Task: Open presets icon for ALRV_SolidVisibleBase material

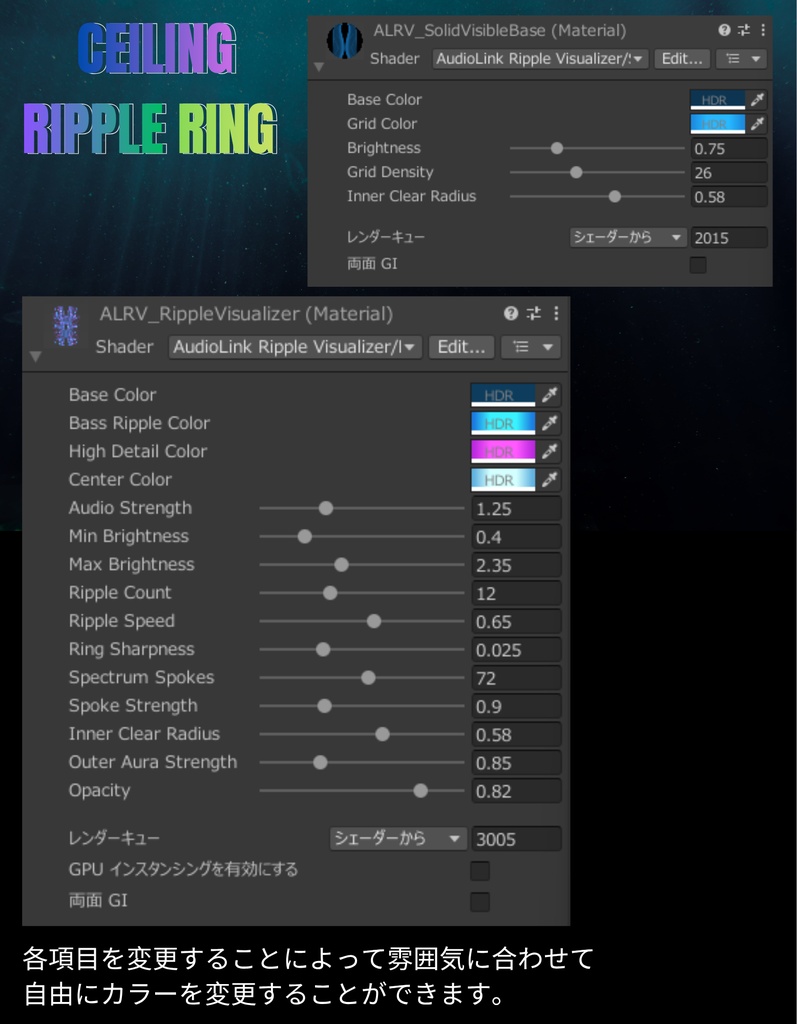Action: click(743, 30)
